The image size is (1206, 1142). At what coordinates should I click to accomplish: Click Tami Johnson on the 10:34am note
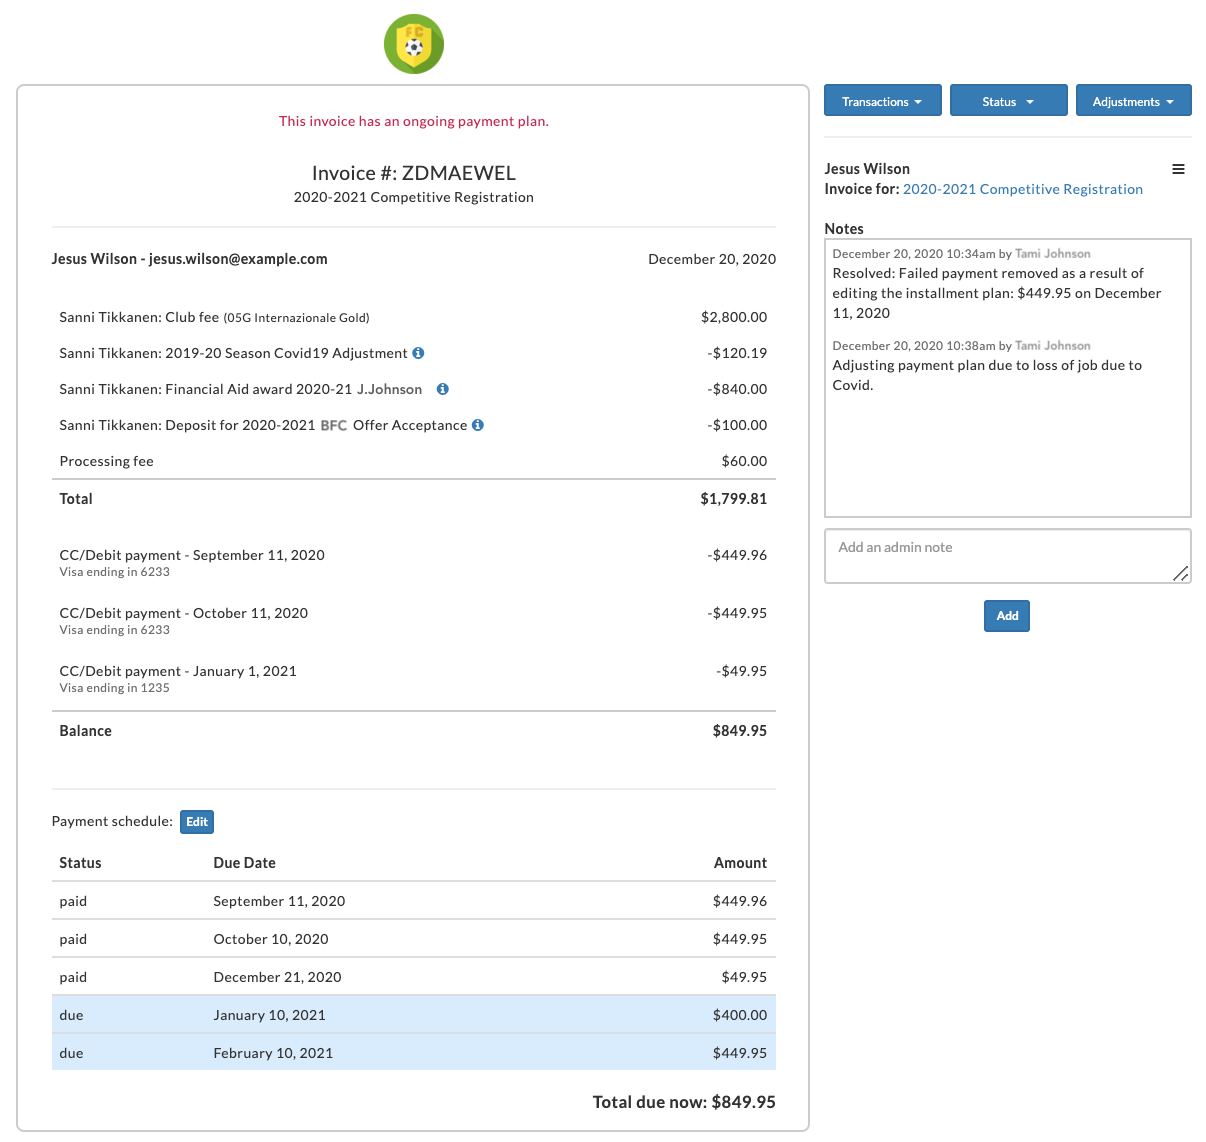[1052, 254]
